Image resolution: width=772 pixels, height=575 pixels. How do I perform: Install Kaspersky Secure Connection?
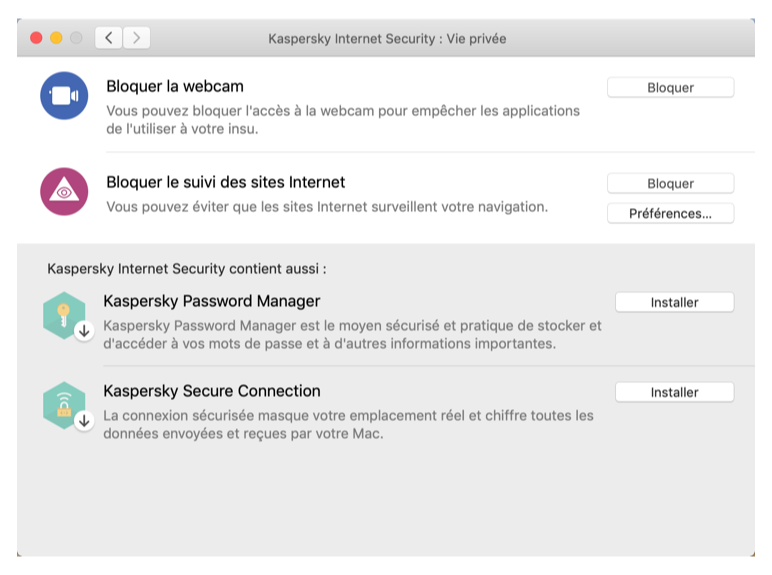point(675,392)
